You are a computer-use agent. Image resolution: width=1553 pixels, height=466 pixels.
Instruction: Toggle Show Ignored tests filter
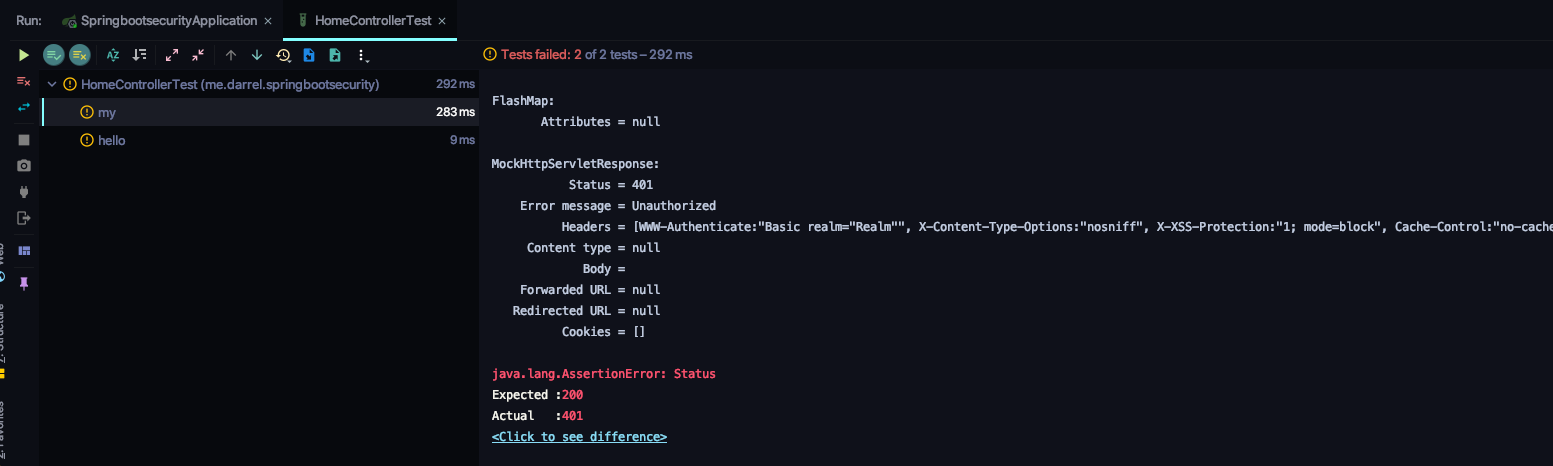click(80, 55)
